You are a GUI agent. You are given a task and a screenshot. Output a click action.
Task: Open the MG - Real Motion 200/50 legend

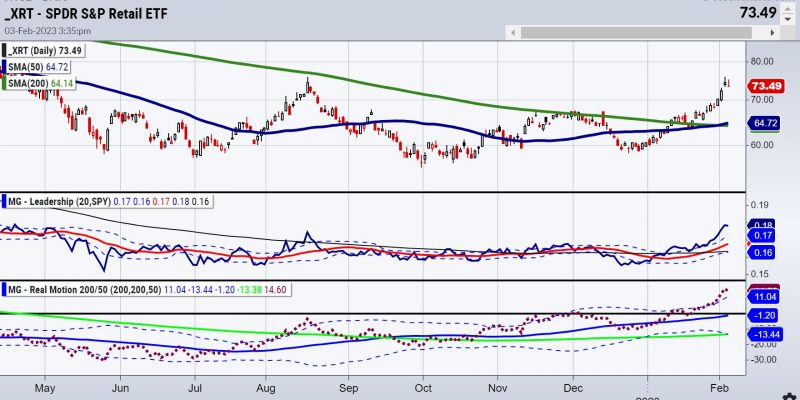pyautogui.click(x=146, y=290)
